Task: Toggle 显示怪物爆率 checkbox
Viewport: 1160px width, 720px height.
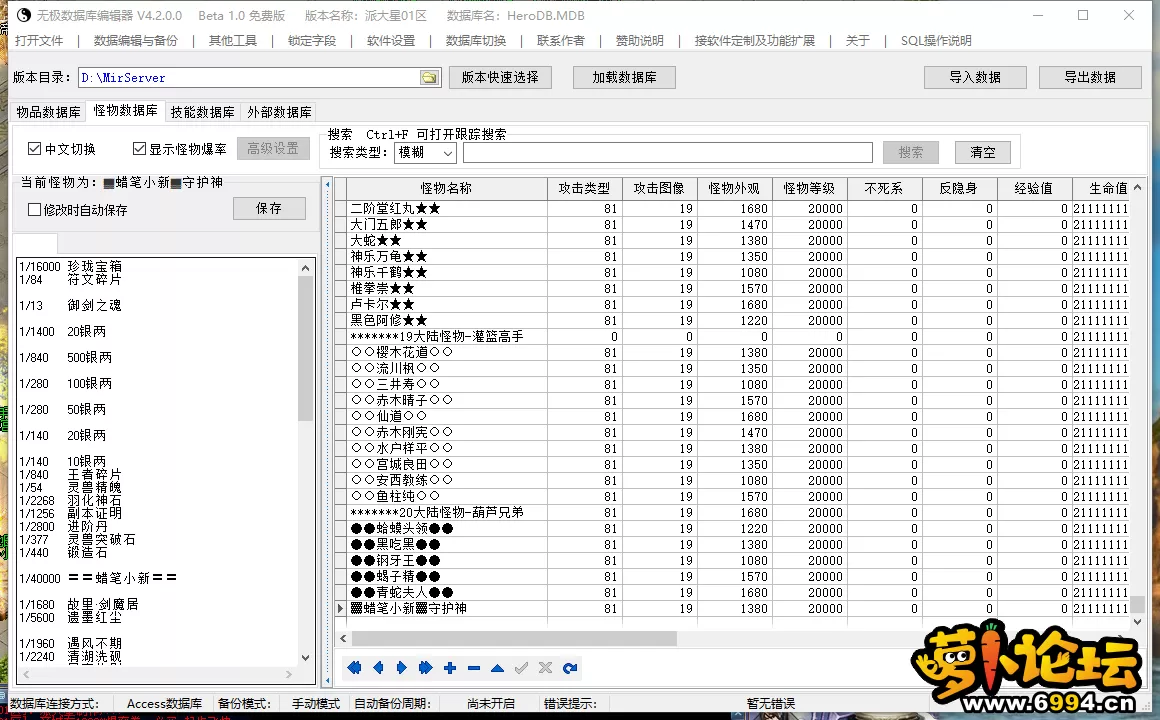Action: (x=139, y=149)
